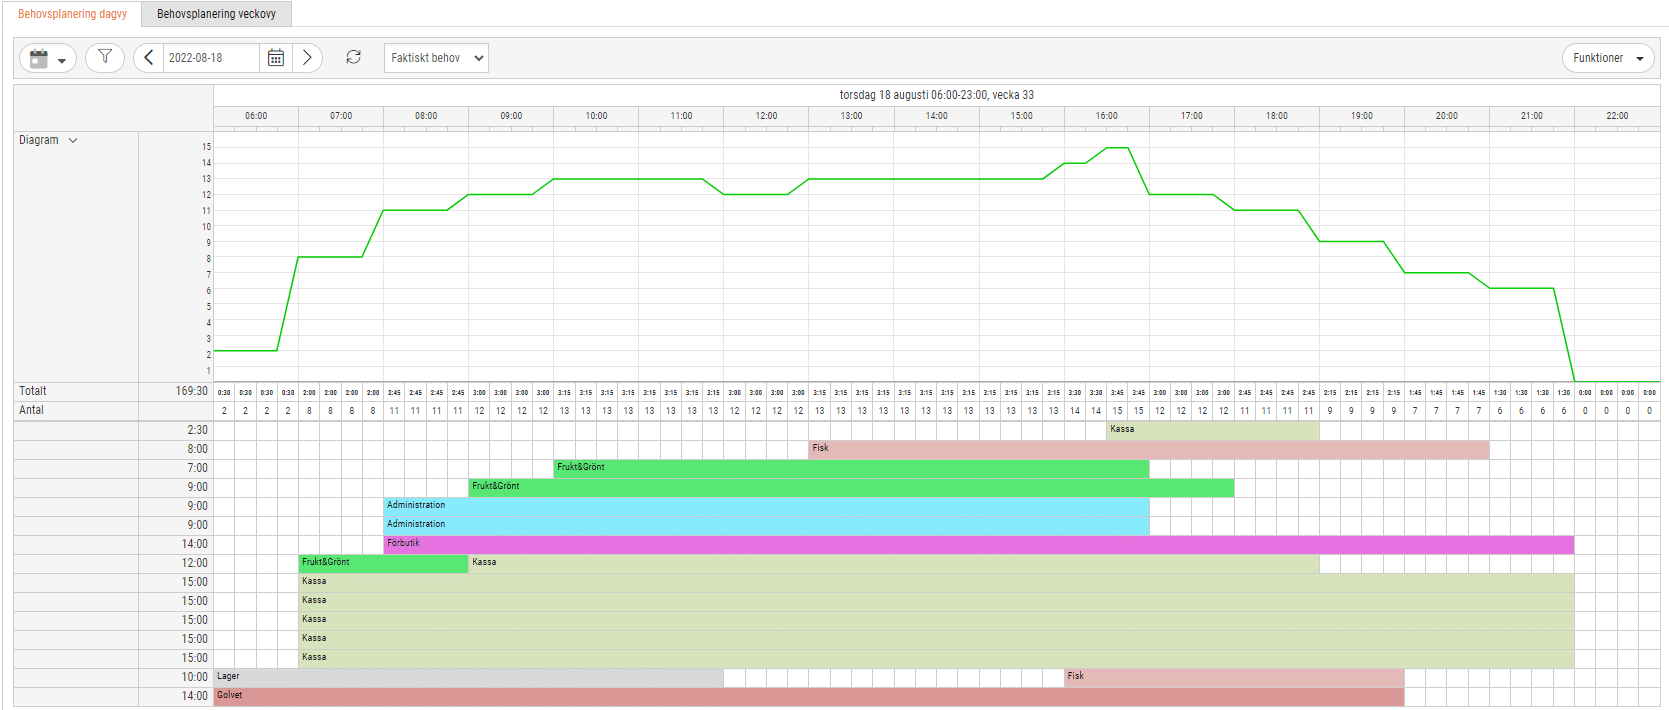Image resolution: width=1669 pixels, height=710 pixels.
Task: Select the Golvet shift bar
Action: (809, 696)
